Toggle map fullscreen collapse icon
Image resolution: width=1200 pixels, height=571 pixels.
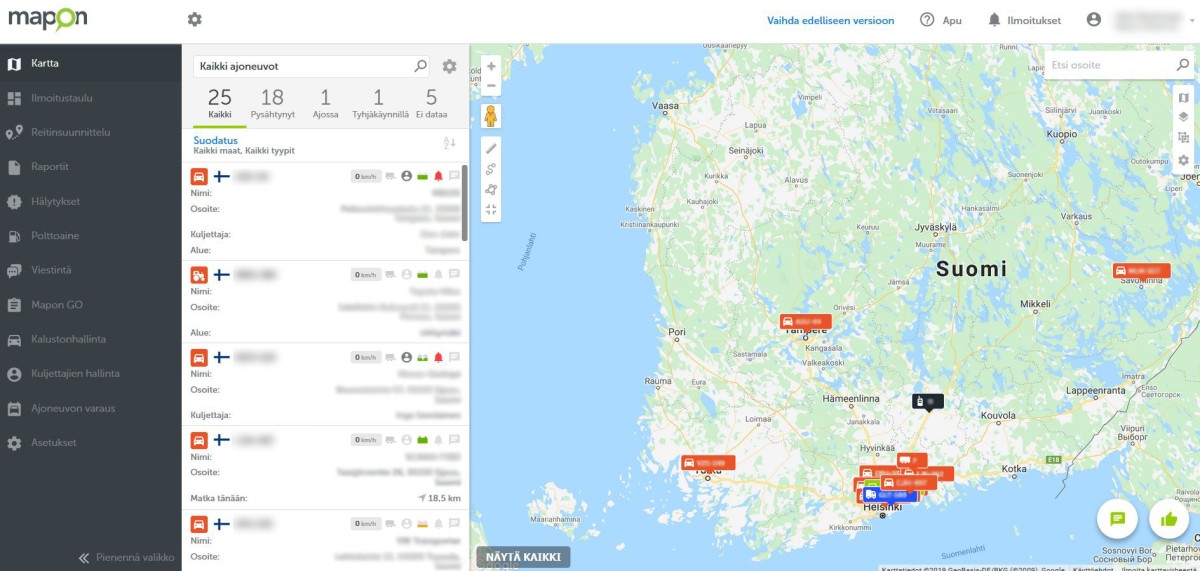tap(491, 210)
